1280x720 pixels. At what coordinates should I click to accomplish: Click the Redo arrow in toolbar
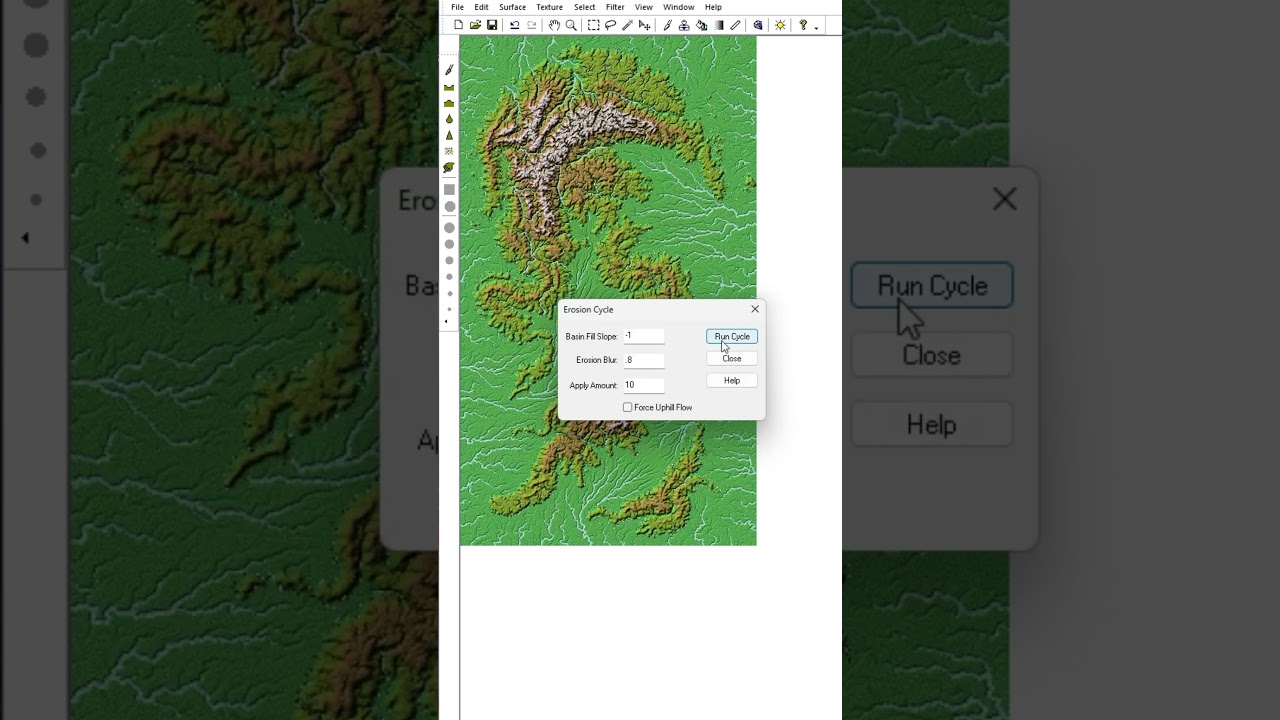[x=531, y=25]
